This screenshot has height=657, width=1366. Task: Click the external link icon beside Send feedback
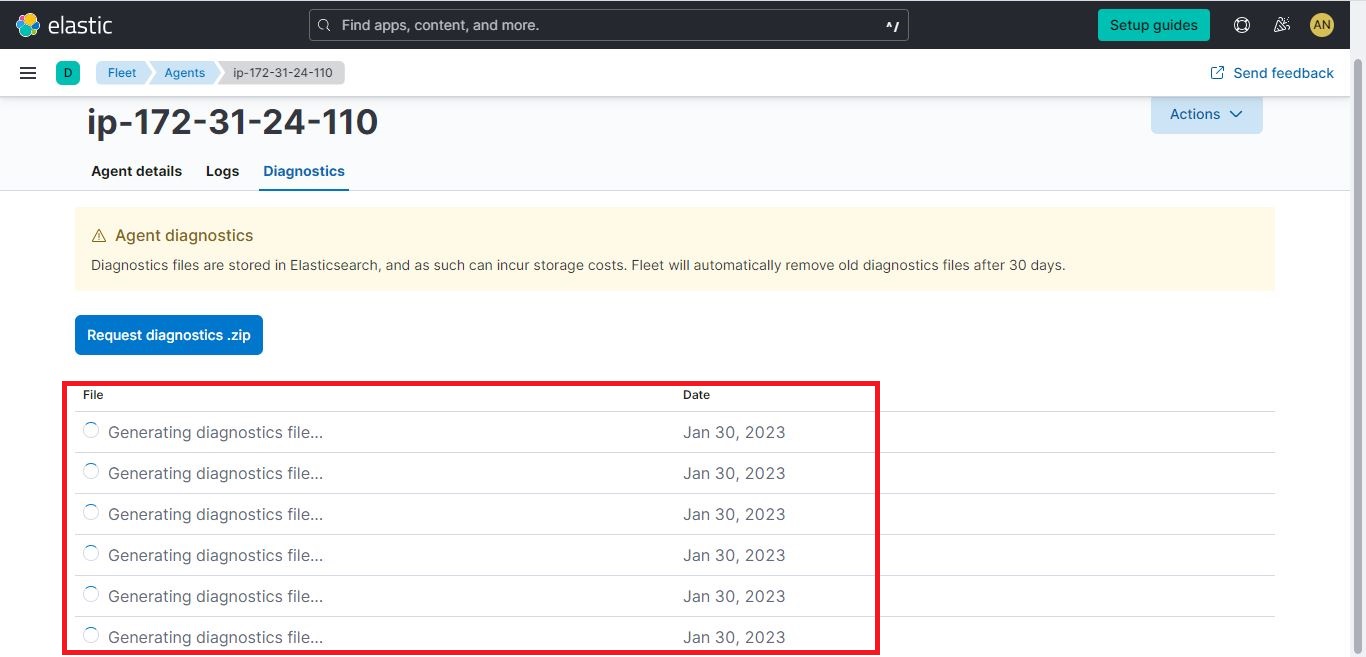(x=1216, y=72)
